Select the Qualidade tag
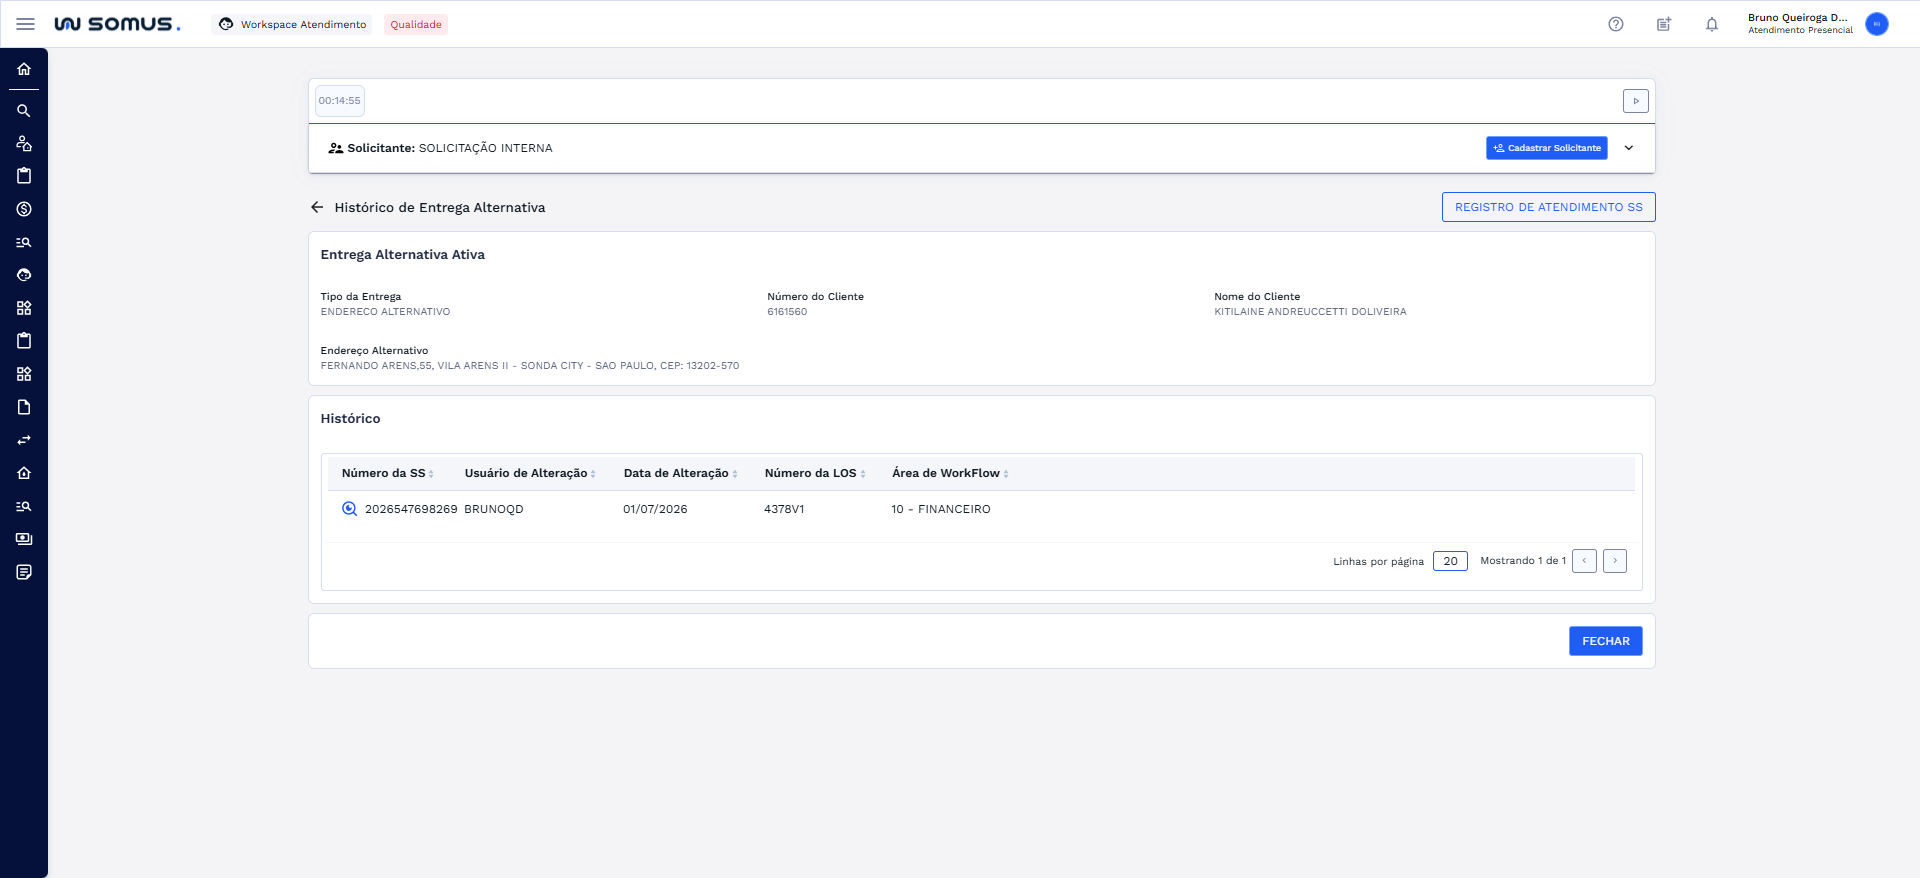The height and width of the screenshot is (878, 1920). tap(416, 24)
